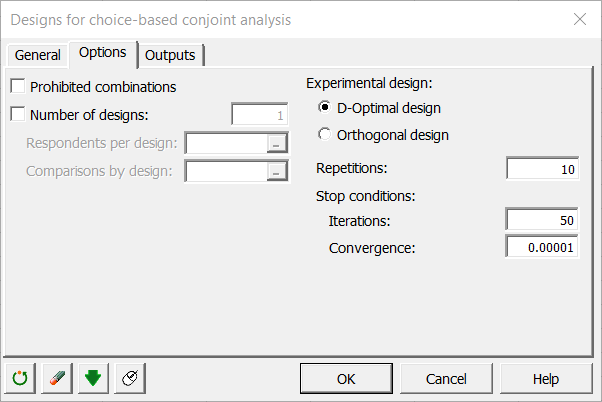The height and width of the screenshot is (402, 602).
Task: Select the D-Optimal design radio button
Action: click(x=324, y=108)
